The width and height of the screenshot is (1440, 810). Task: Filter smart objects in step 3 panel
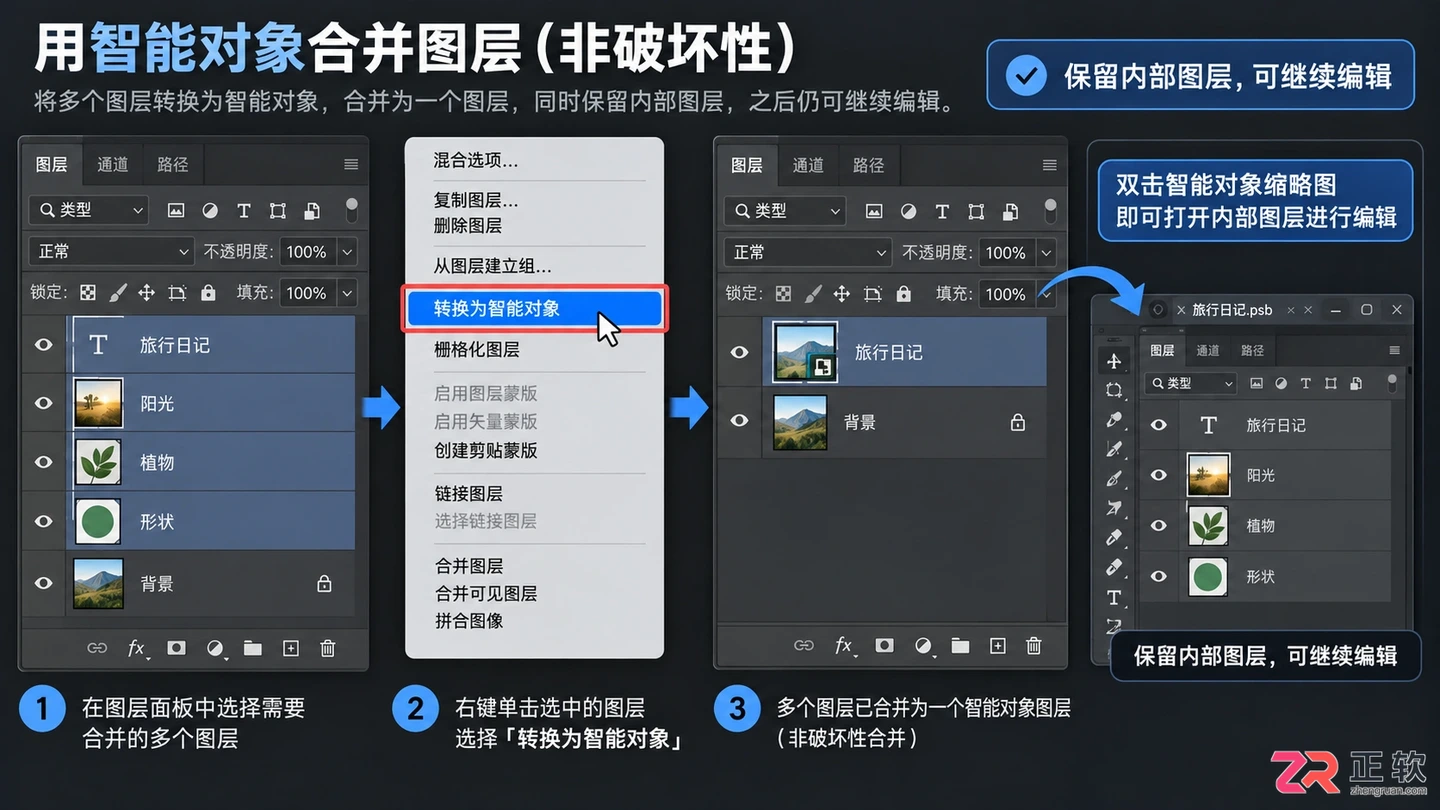[1010, 212]
